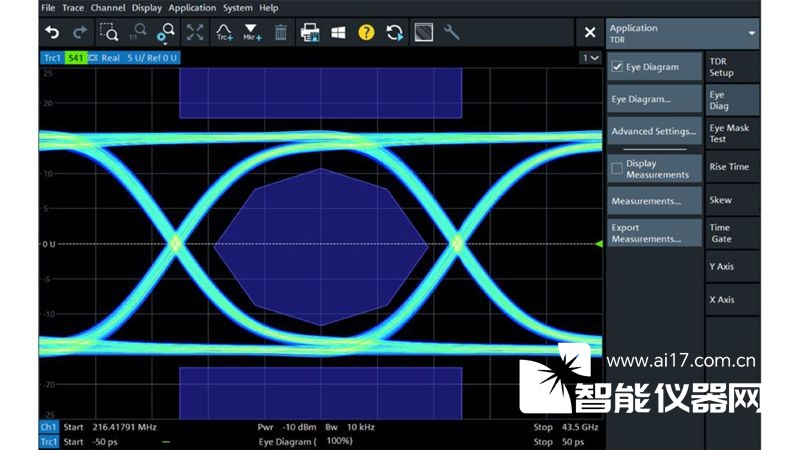This screenshot has height=450, width=800.
Task: Open Advanced Settings... dialog
Action: coord(655,131)
